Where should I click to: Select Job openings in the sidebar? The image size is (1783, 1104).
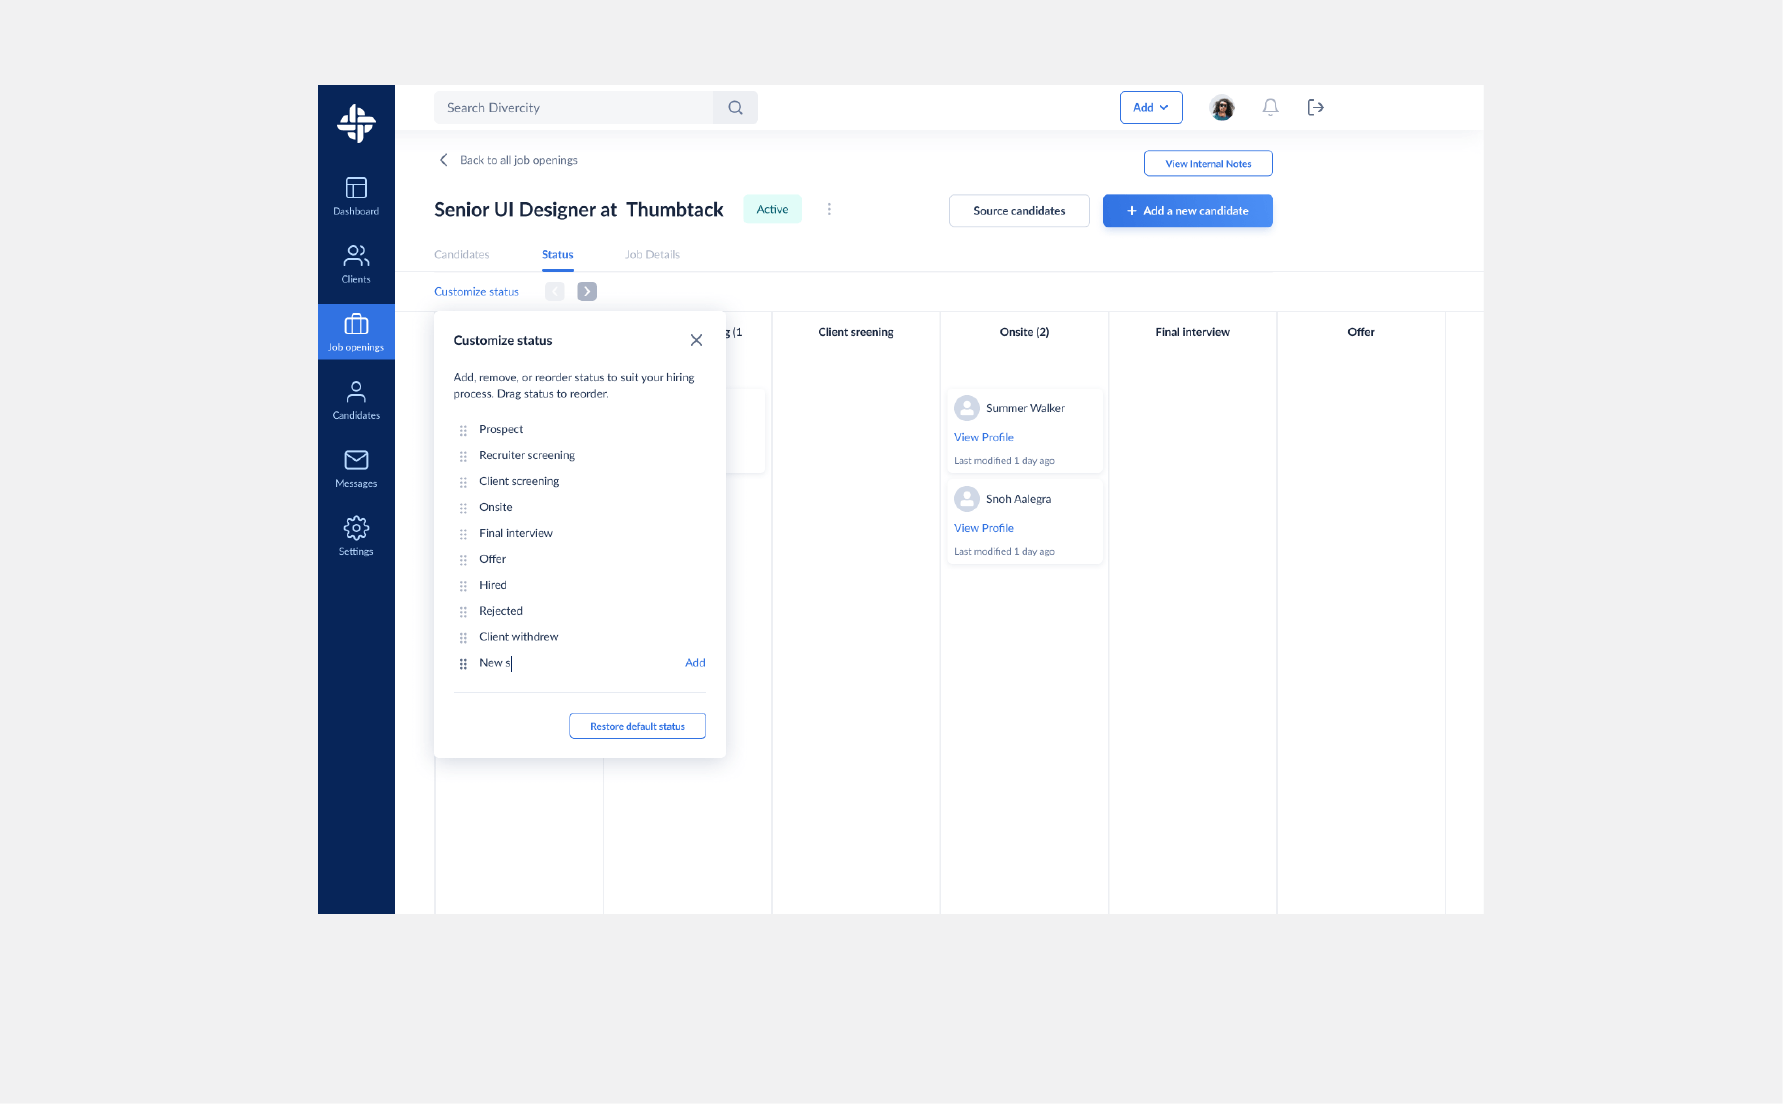coord(356,332)
